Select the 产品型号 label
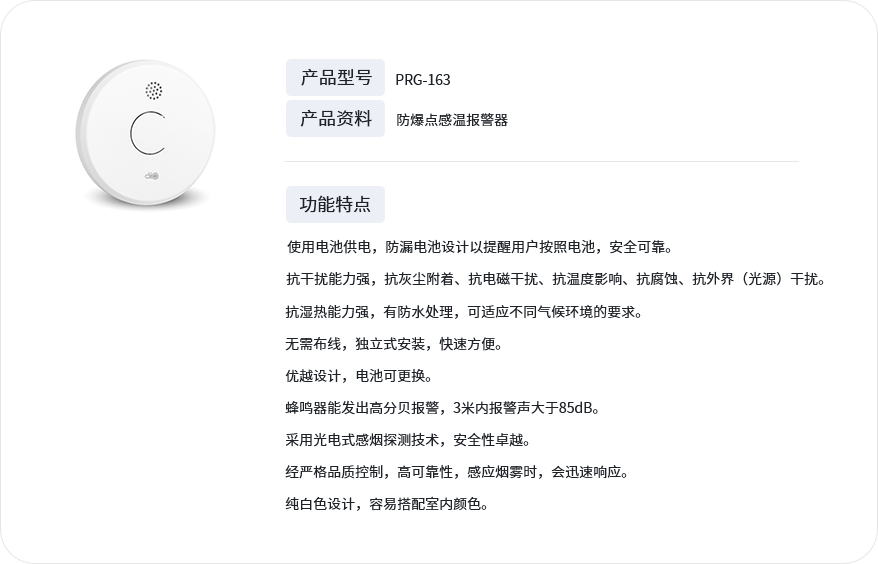 tap(335, 78)
